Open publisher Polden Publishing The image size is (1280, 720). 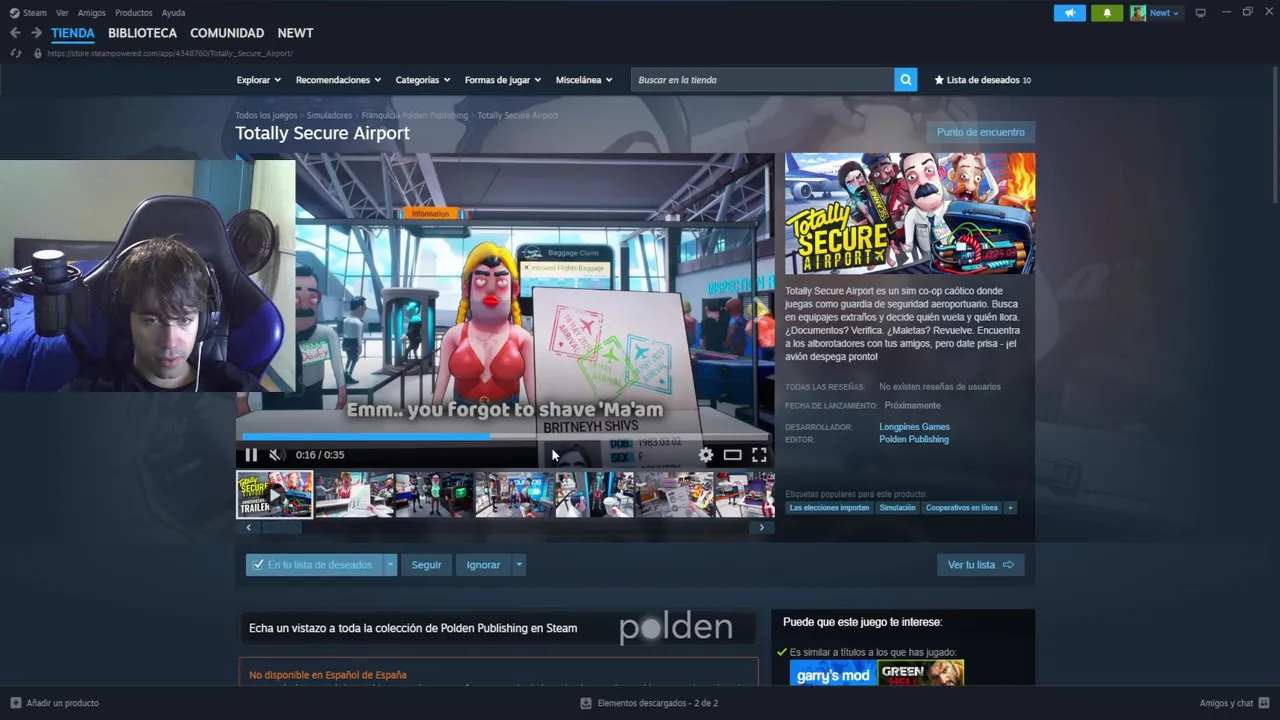(914, 440)
